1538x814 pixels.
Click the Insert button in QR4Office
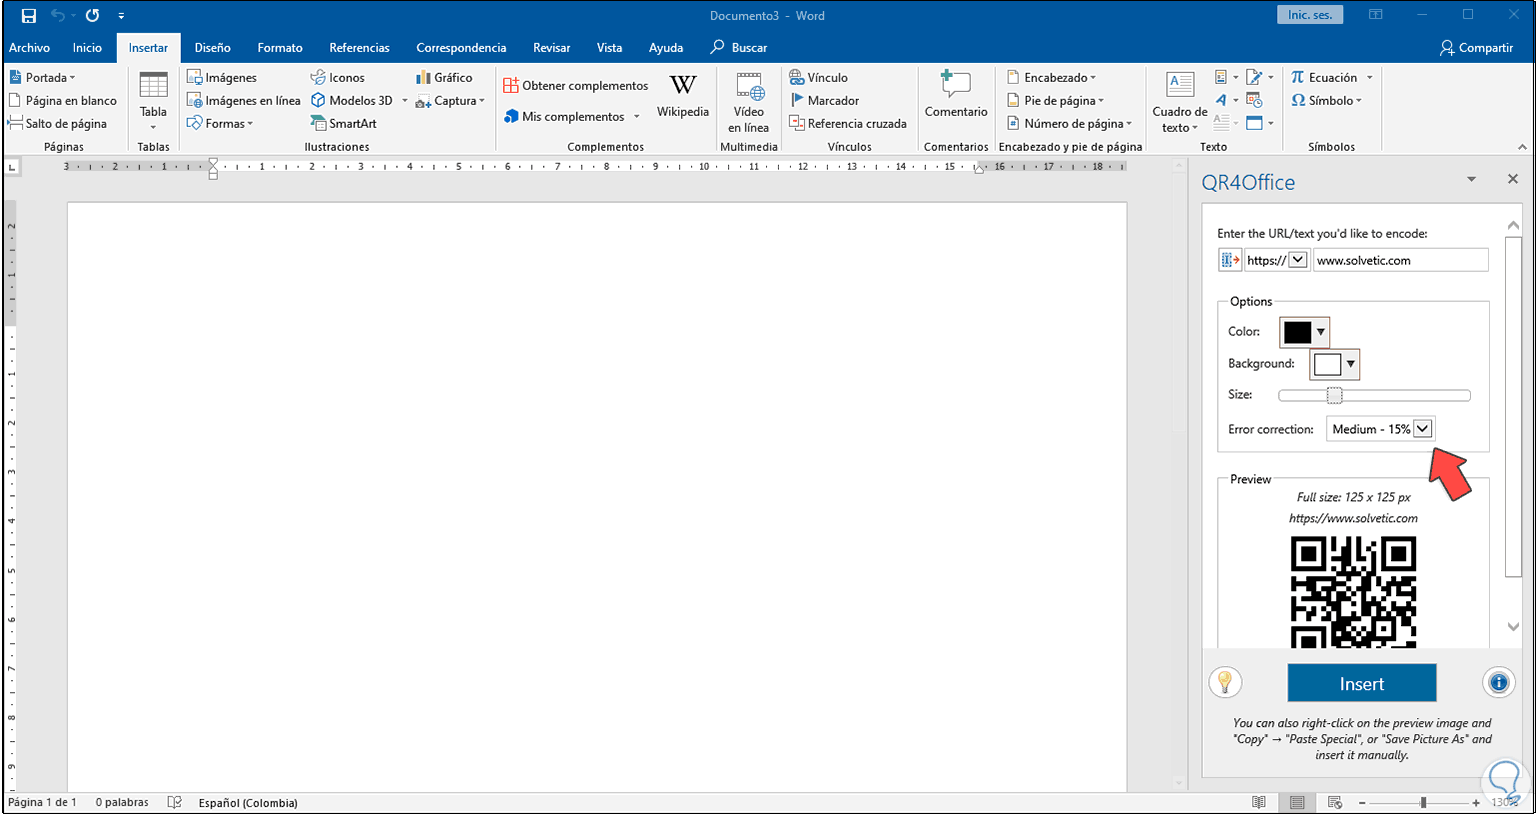coord(1361,684)
